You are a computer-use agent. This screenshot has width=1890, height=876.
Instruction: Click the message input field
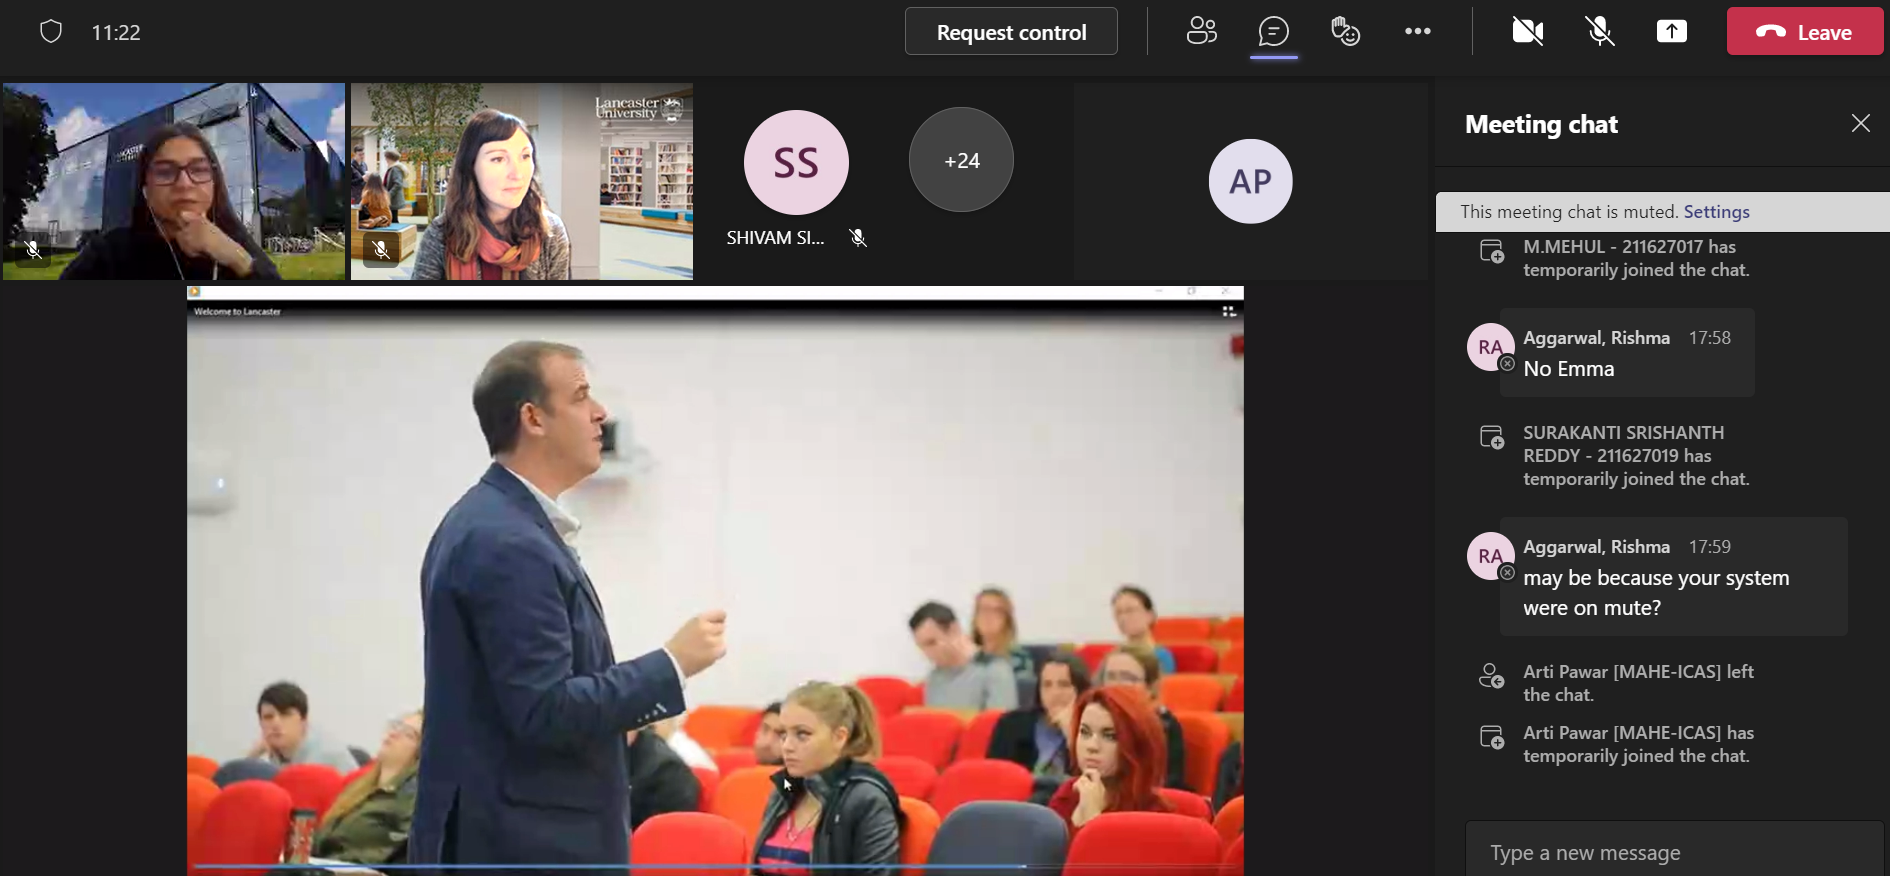pos(1674,852)
